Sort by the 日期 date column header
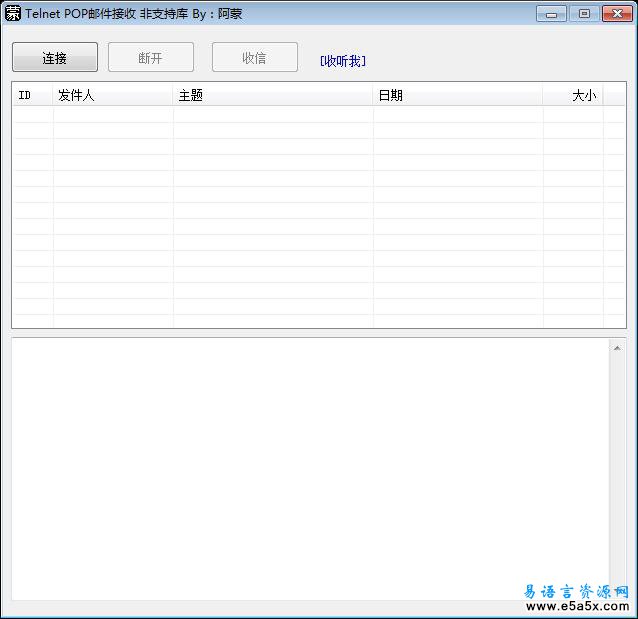This screenshot has width=638, height=619. coord(458,95)
